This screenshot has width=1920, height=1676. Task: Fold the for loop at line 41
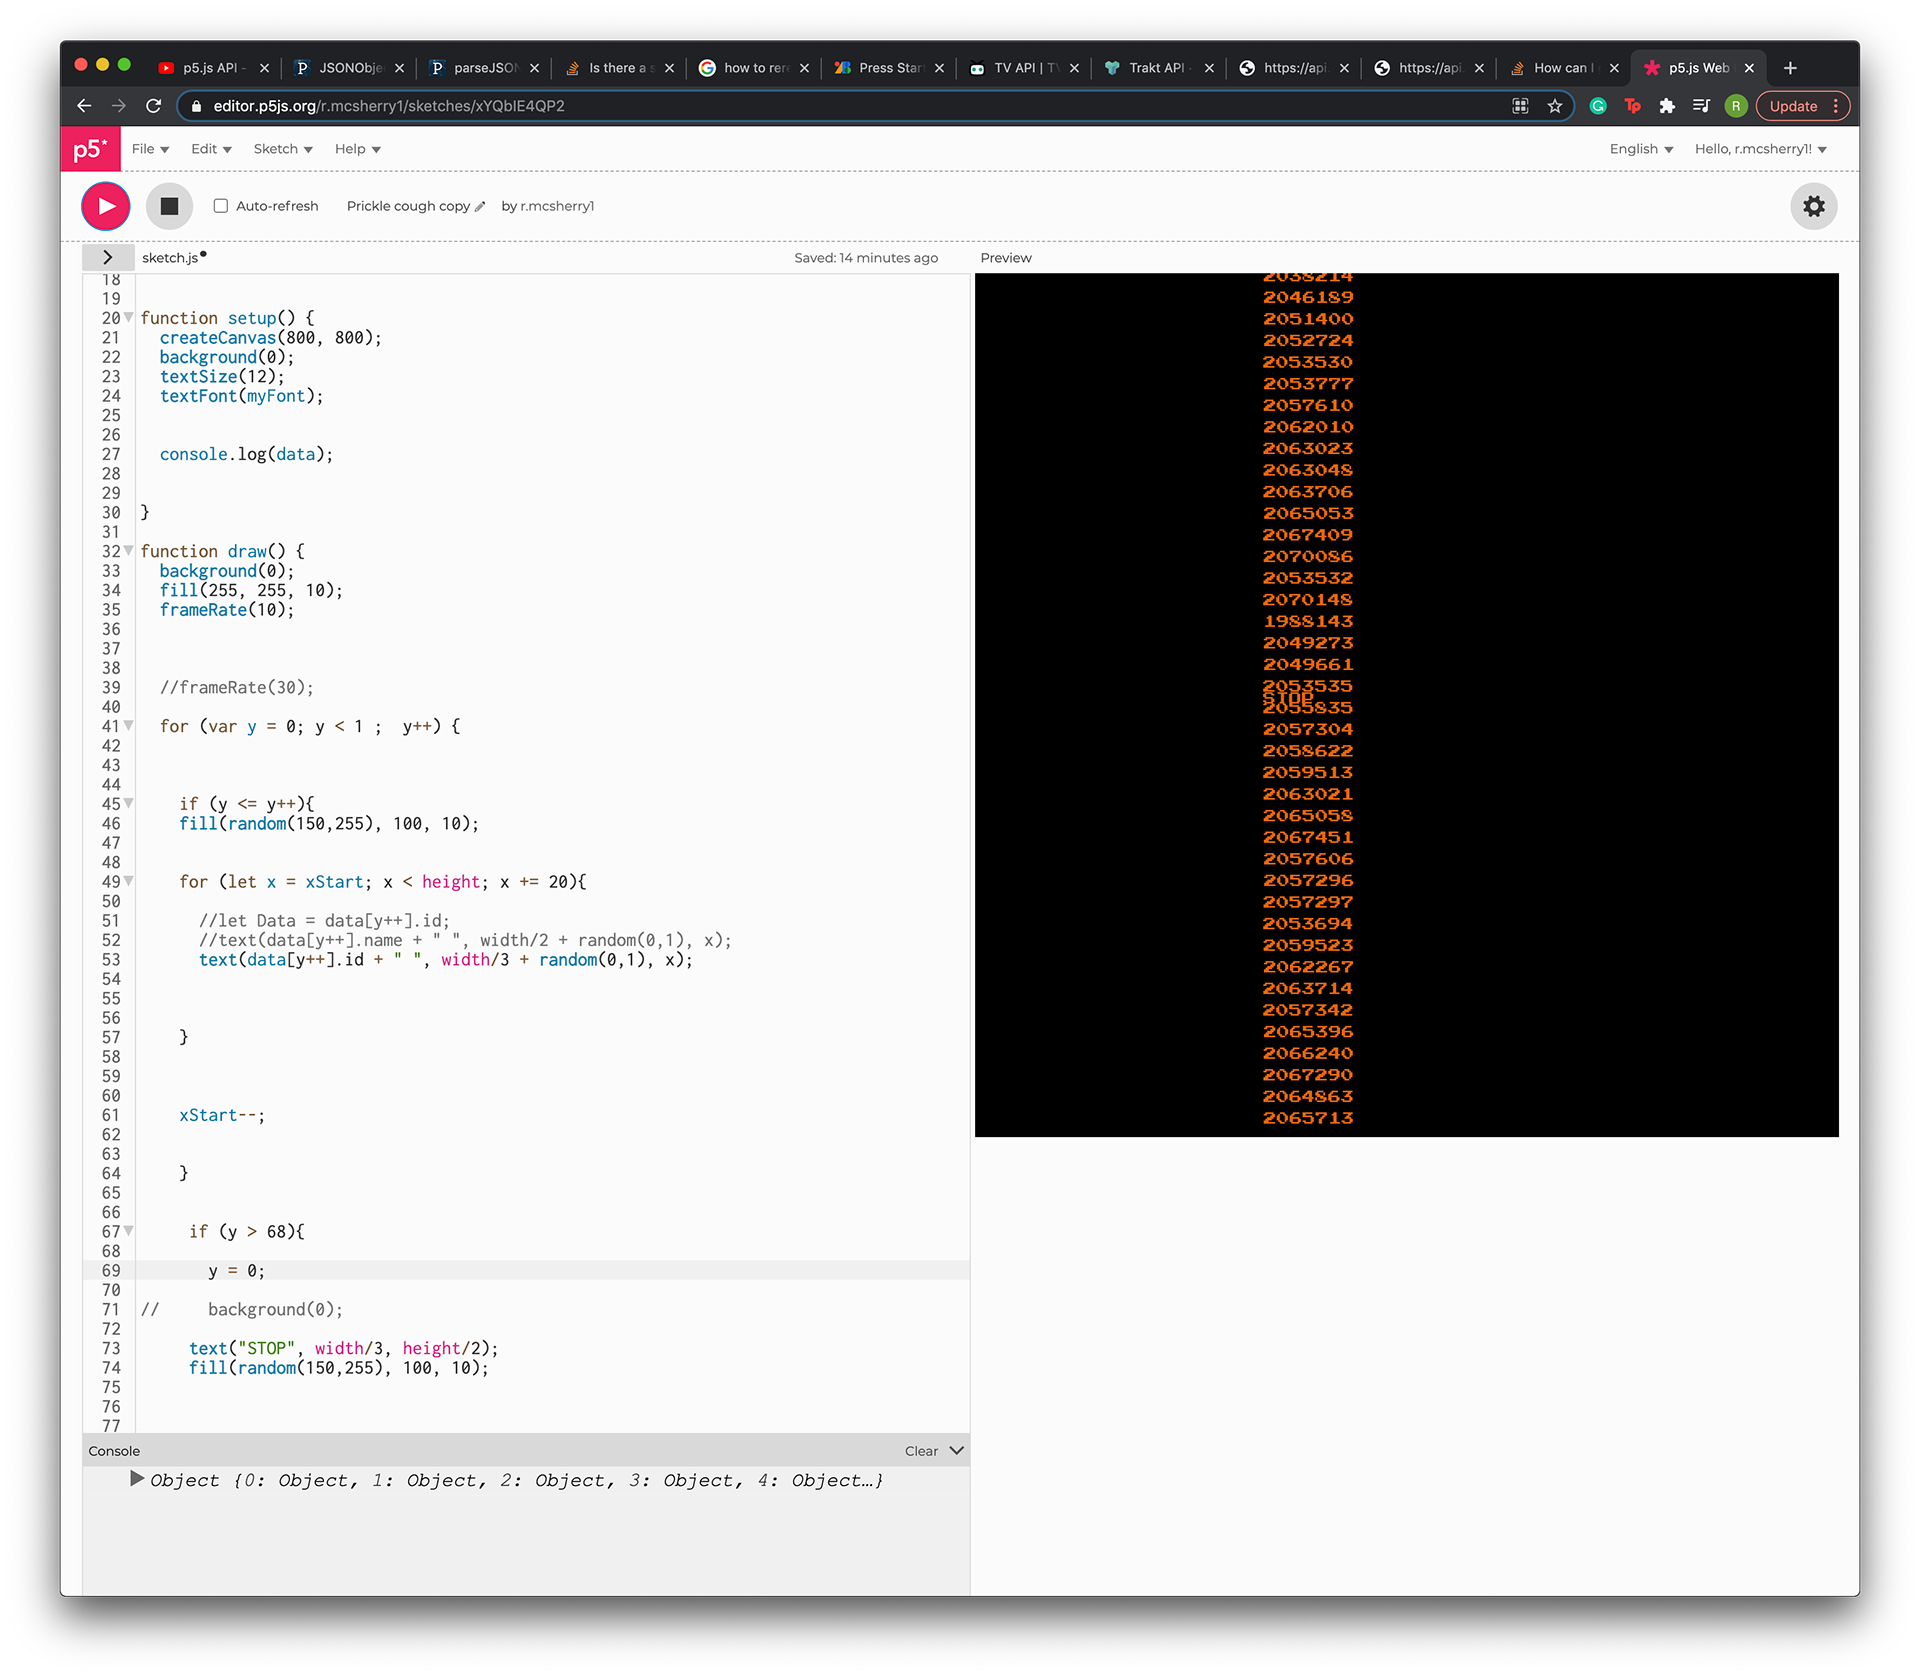click(x=128, y=726)
